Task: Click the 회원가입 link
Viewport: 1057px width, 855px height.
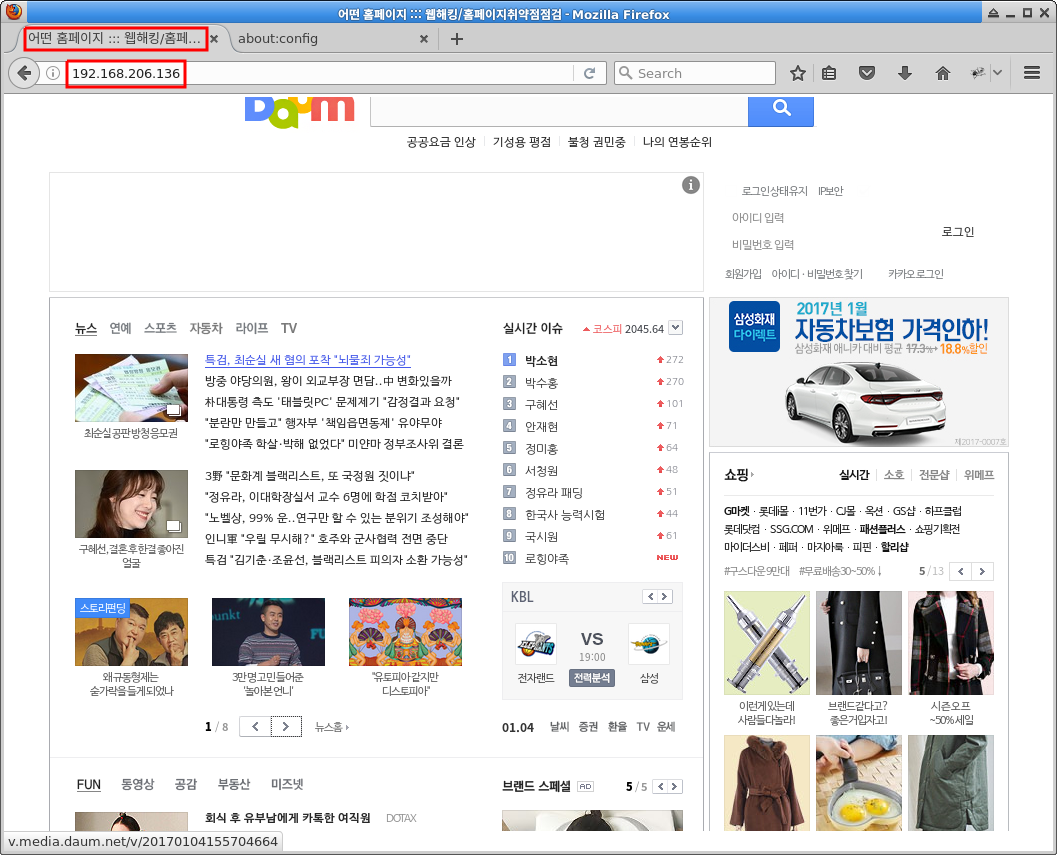Action: (743, 274)
